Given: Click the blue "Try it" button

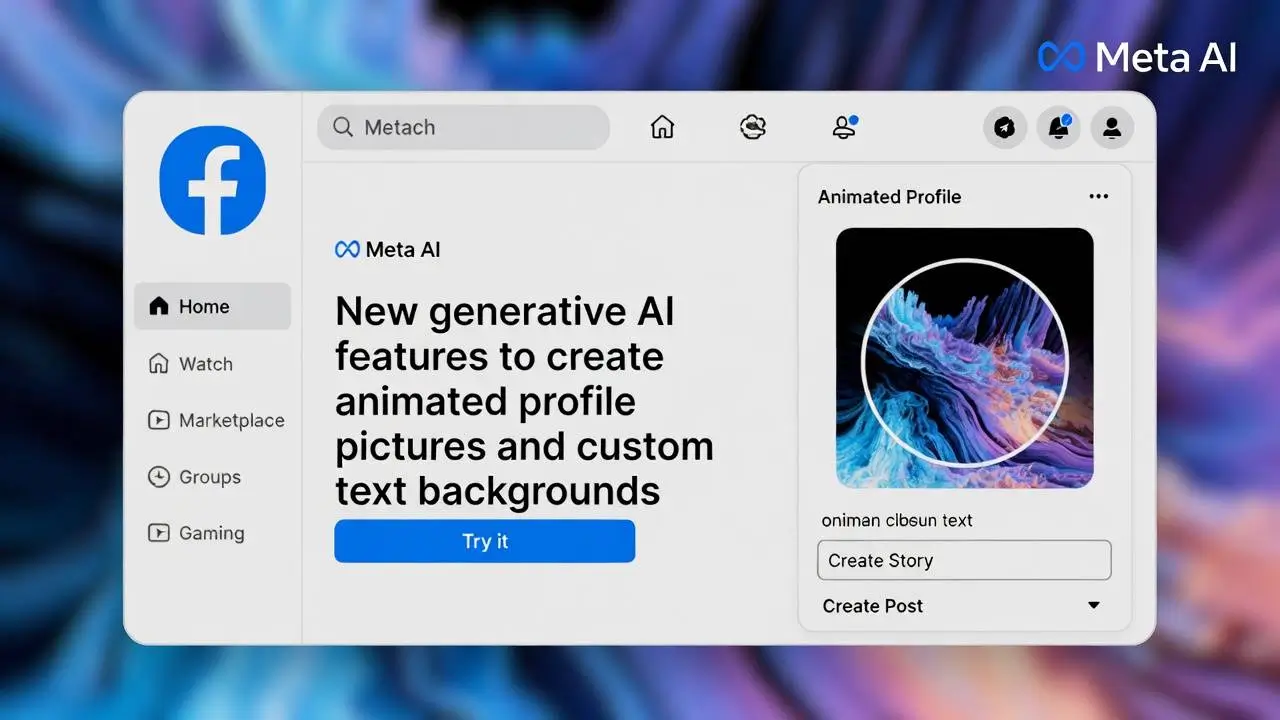Looking at the screenshot, I should click(485, 541).
